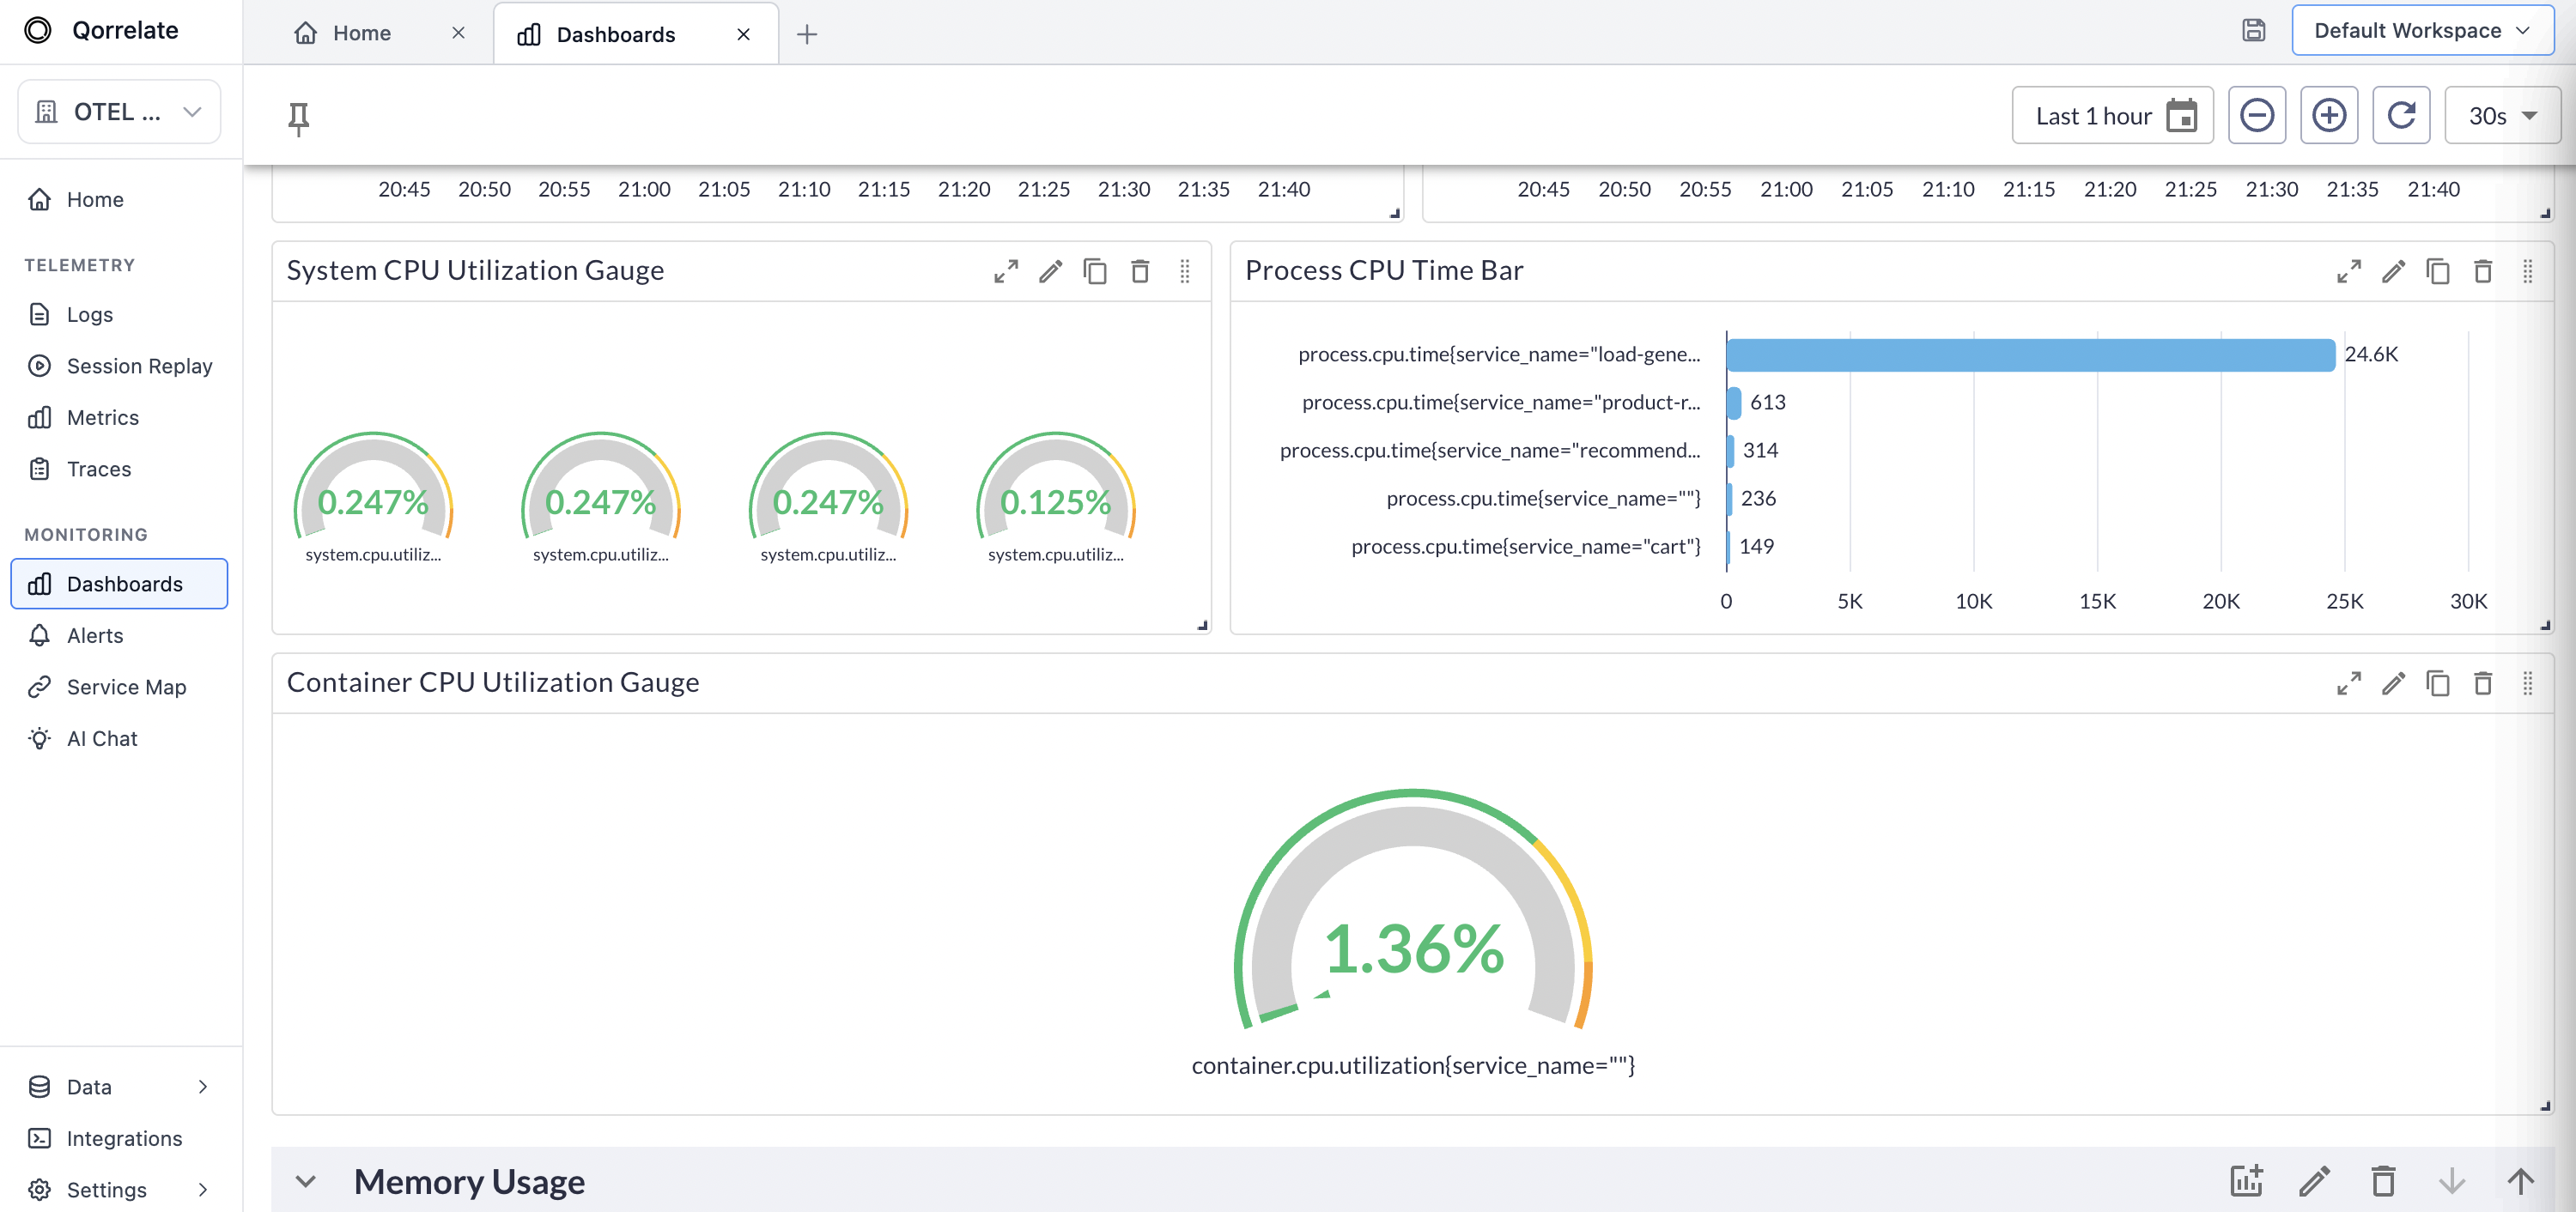The width and height of the screenshot is (2576, 1212).
Task: Collapse the Memory Usage section
Action: [307, 1181]
